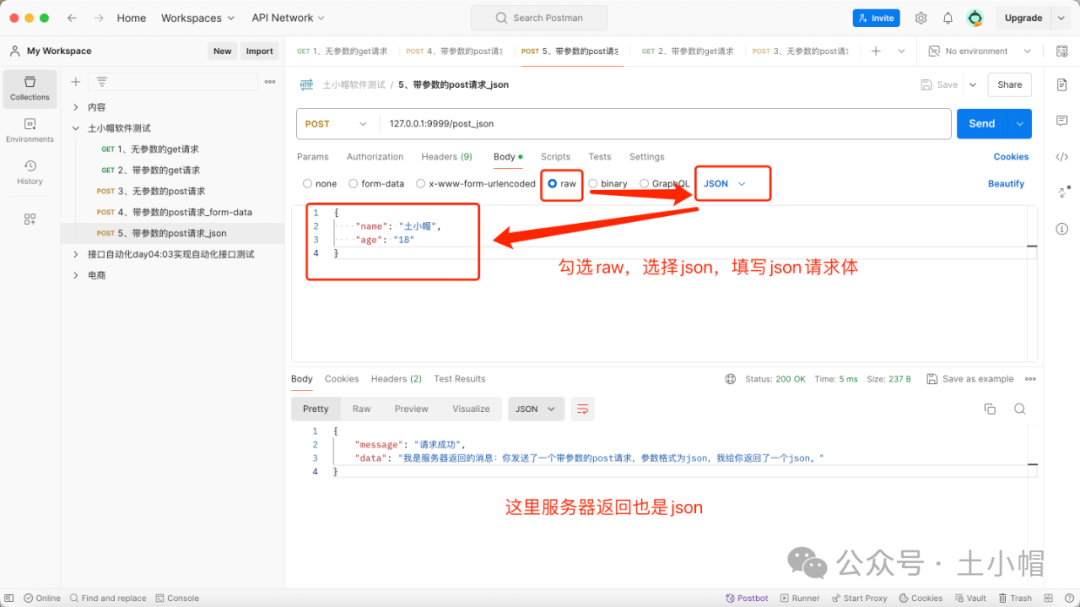Screen dimensions: 1080x607
Task: Open the request info icon
Action: click(x=1062, y=229)
